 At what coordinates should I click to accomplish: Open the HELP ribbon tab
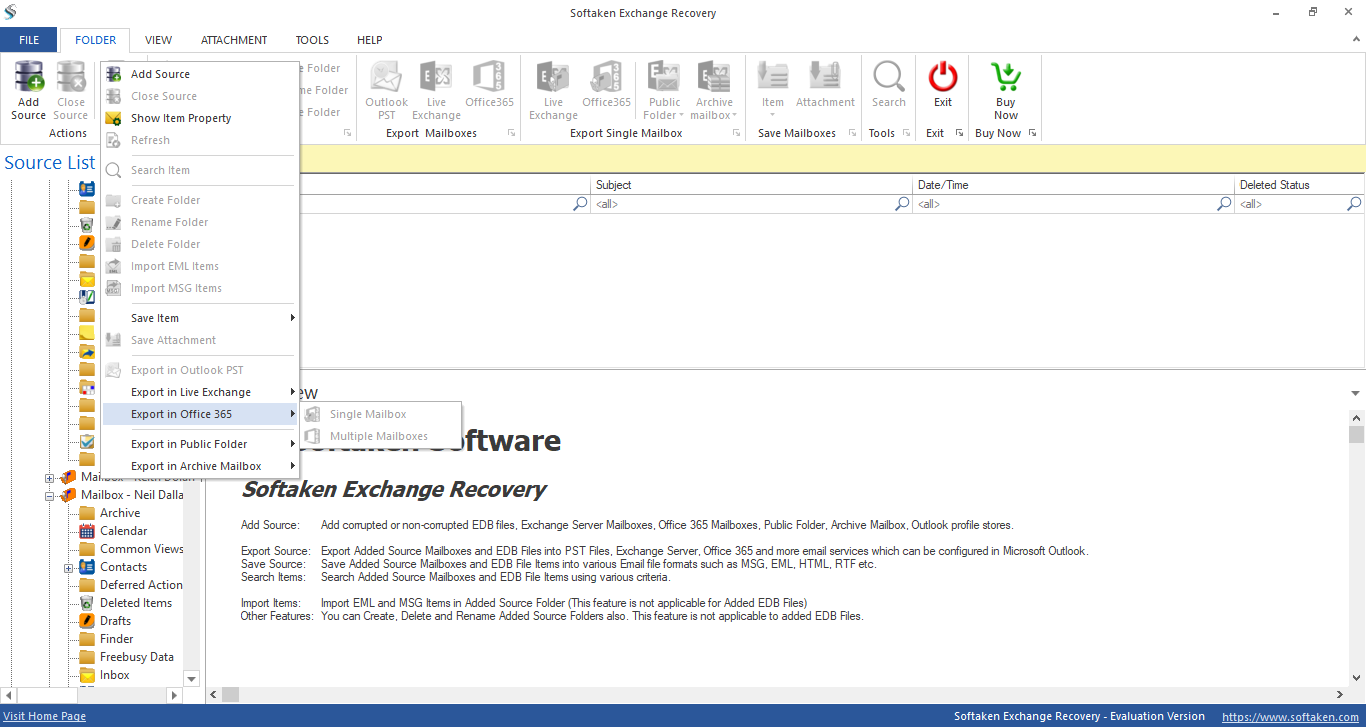click(x=370, y=40)
